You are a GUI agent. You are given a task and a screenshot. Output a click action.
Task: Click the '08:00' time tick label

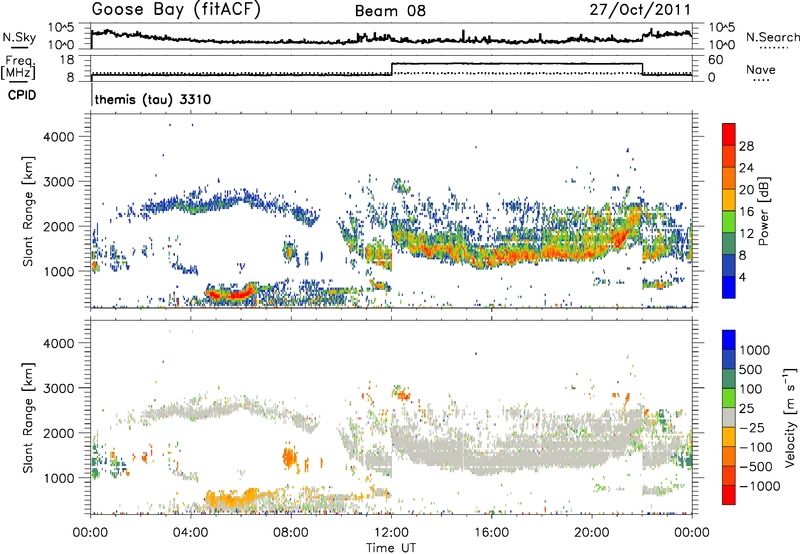291,533
